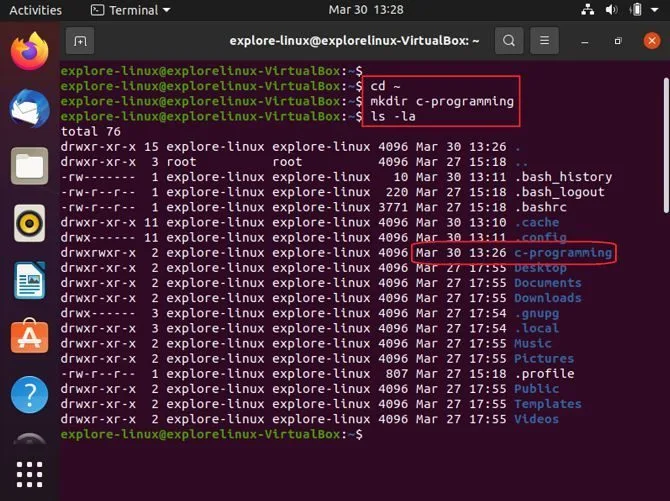The height and width of the screenshot is (501, 670).
Task: Click the volume speaker icon in top bar
Action: tap(611, 10)
